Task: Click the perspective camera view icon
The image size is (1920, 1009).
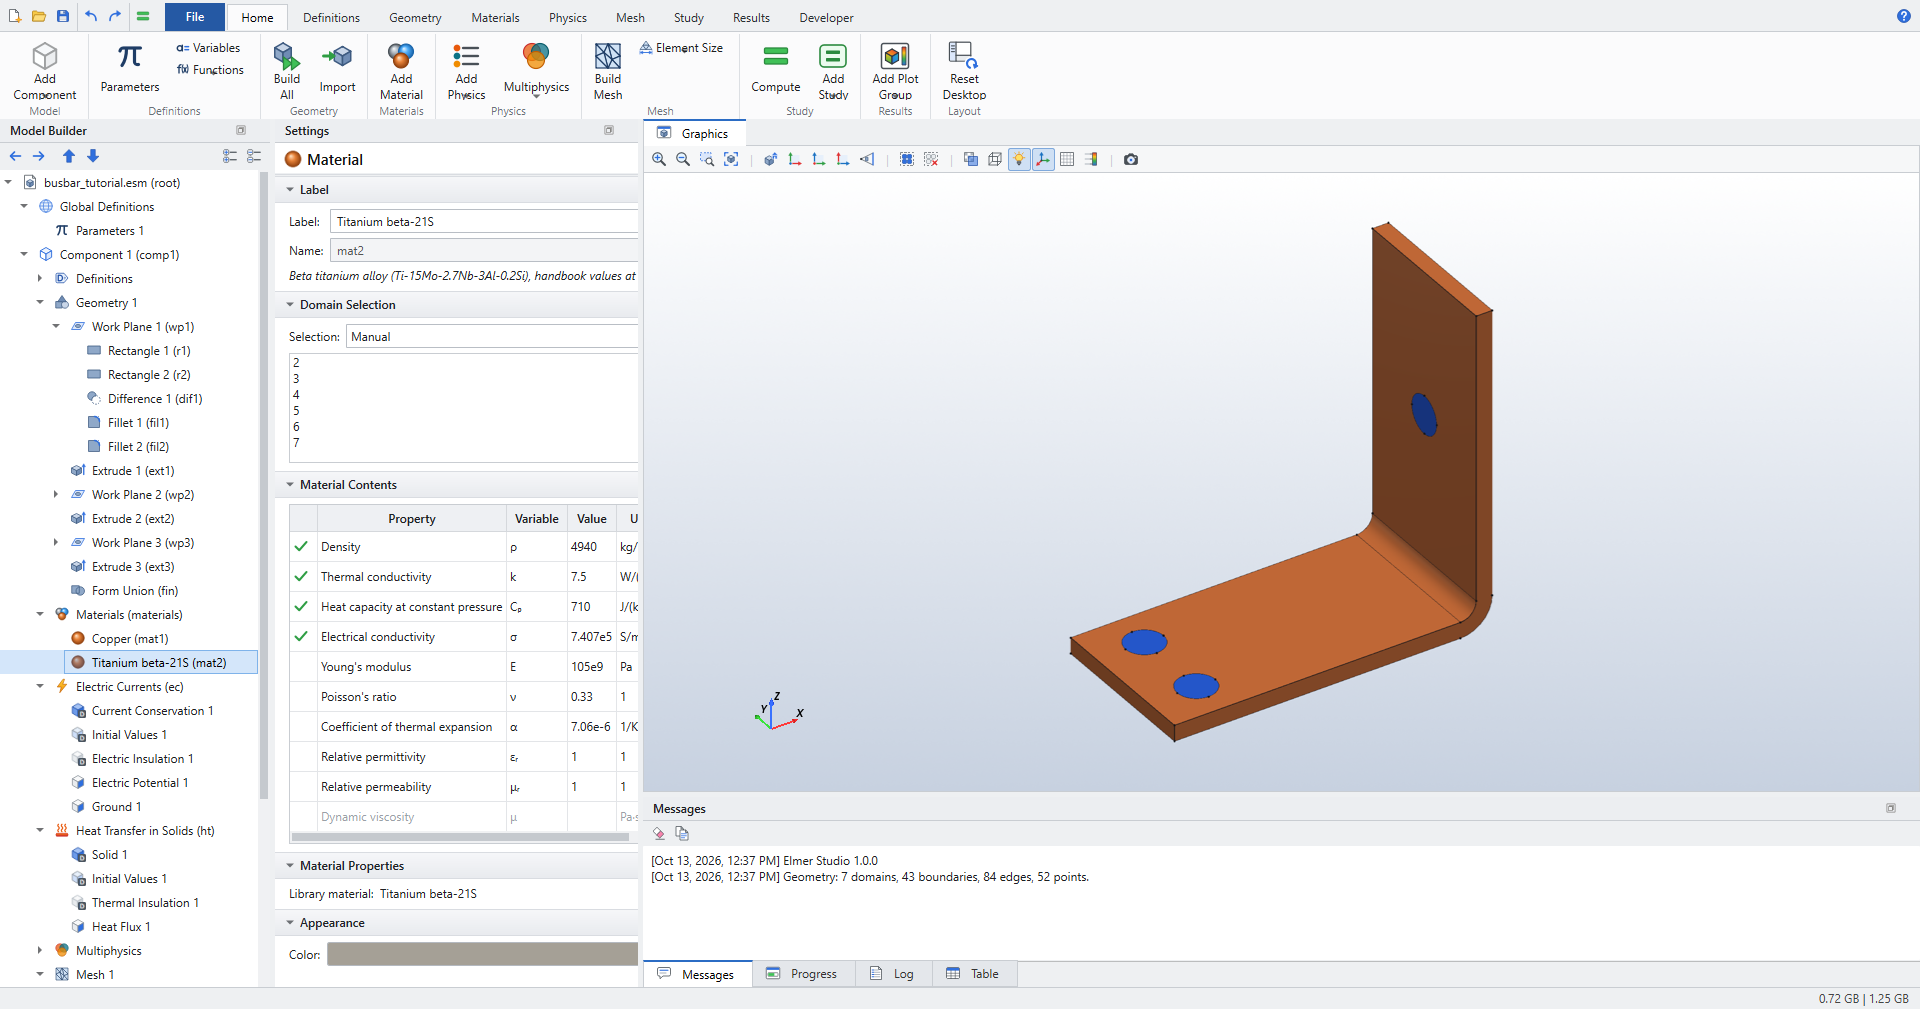Action: 867,159
